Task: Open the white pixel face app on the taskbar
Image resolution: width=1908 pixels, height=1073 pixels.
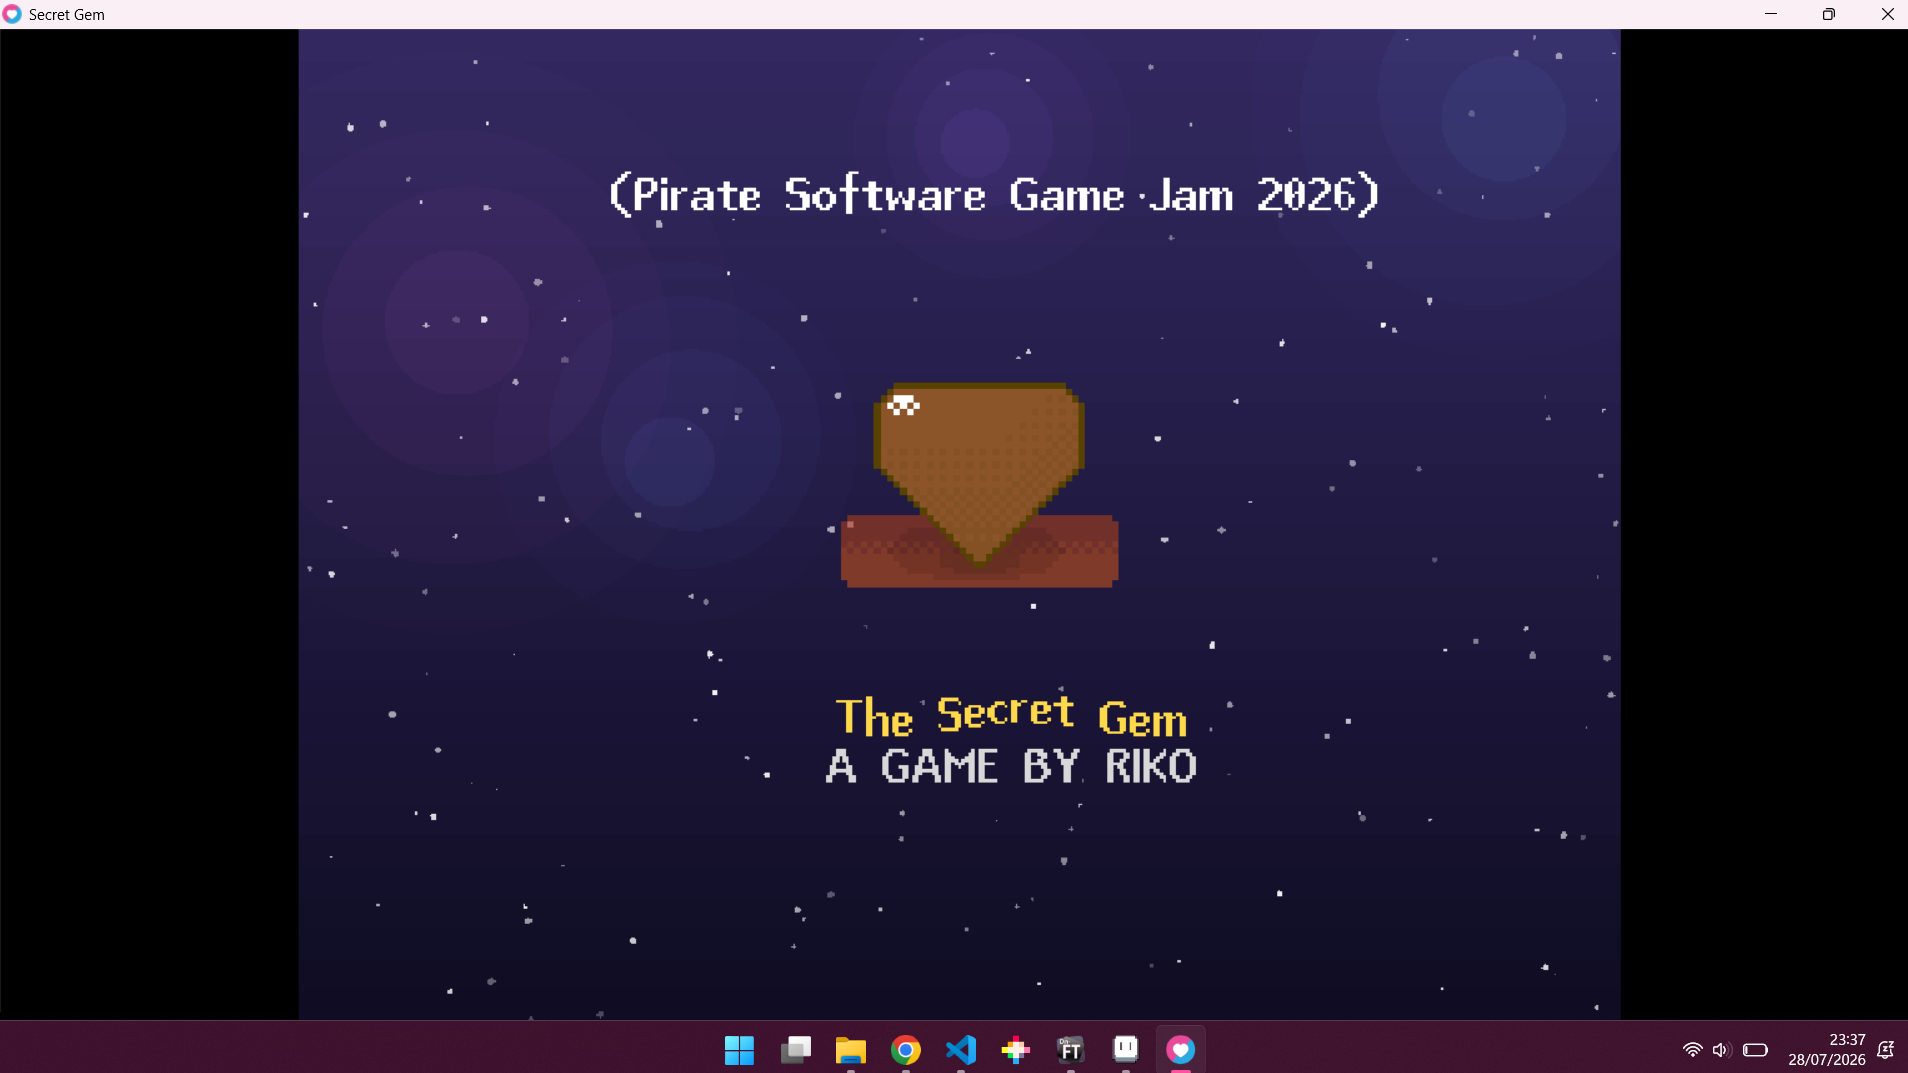Action: tap(1126, 1048)
